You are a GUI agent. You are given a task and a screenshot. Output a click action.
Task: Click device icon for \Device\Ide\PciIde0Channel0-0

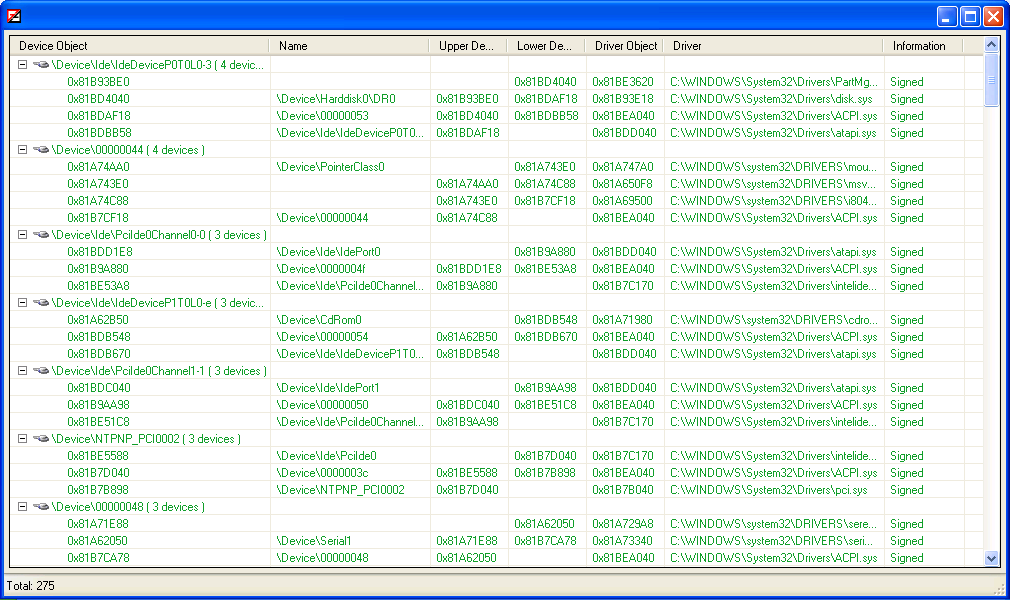pyautogui.click(x=41, y=235)
